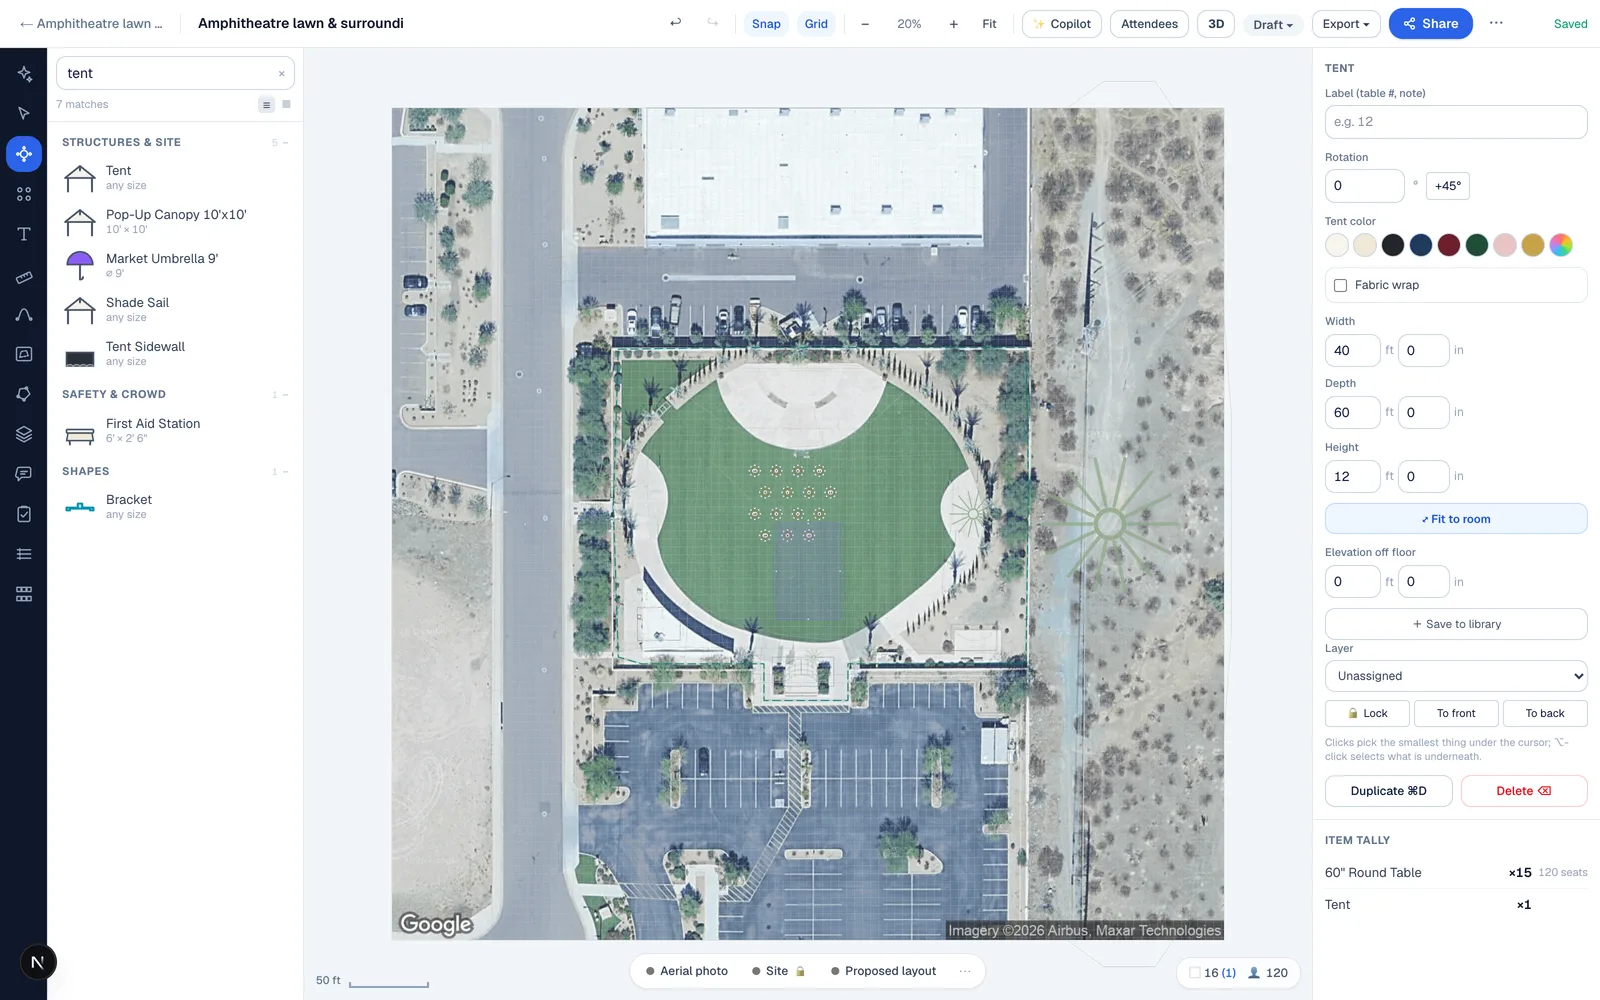Click the undo arrow
Image resolution: width=1600 pixels, height=1000 pixels.
[676, 23]
